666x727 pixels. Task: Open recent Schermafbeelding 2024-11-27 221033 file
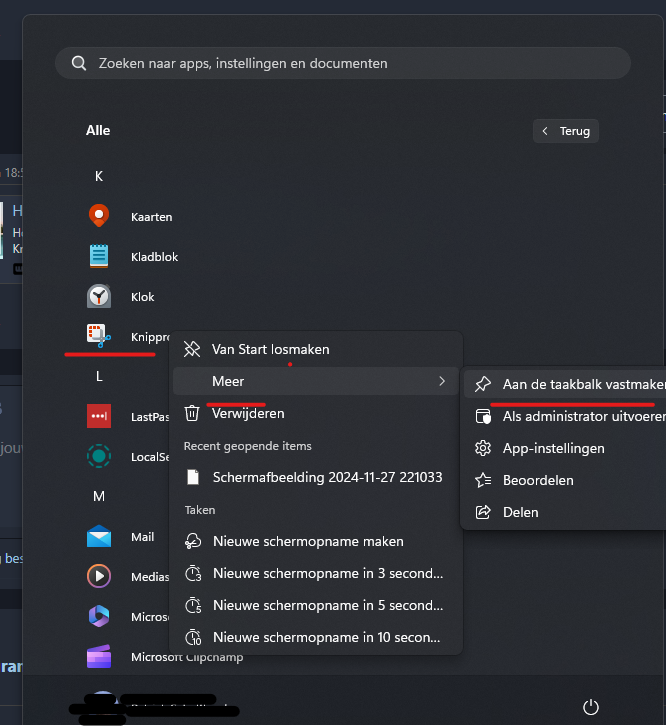coord(327,477)
